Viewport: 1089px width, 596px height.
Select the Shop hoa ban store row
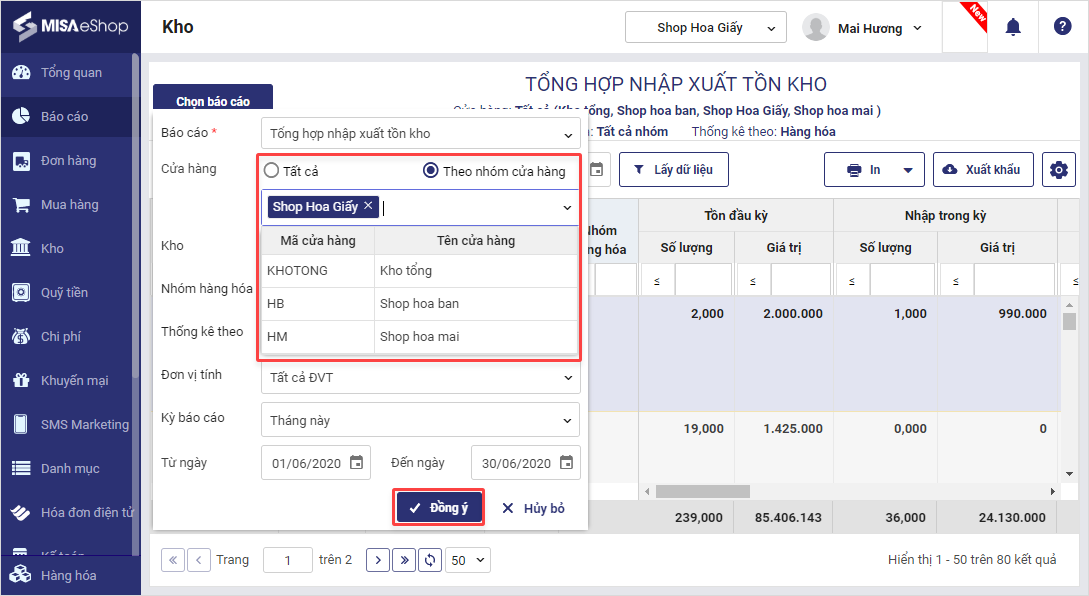click(x=419, y=304)
